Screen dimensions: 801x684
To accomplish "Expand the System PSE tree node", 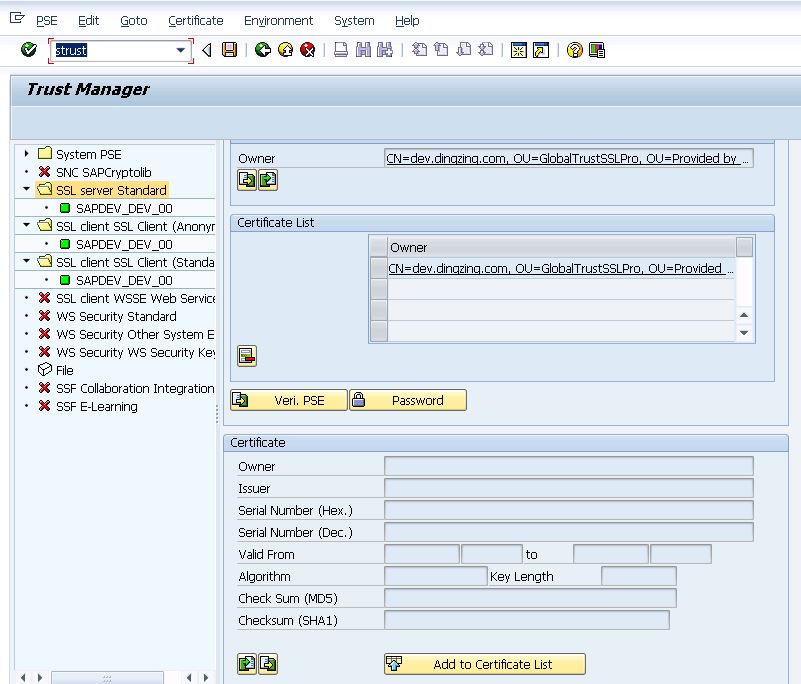I will click(x=28, y=154).
